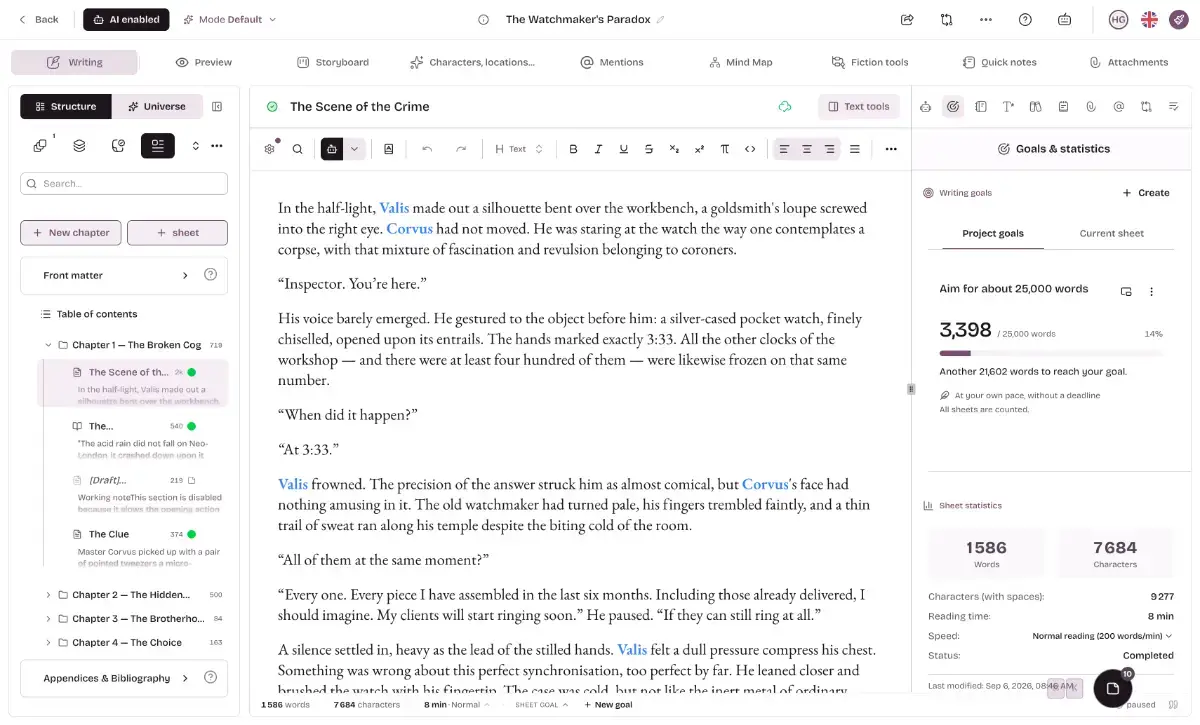Click the duplicate sheets icon with badge 1
The image size is (1200, 725).
[x=40, y=145]
